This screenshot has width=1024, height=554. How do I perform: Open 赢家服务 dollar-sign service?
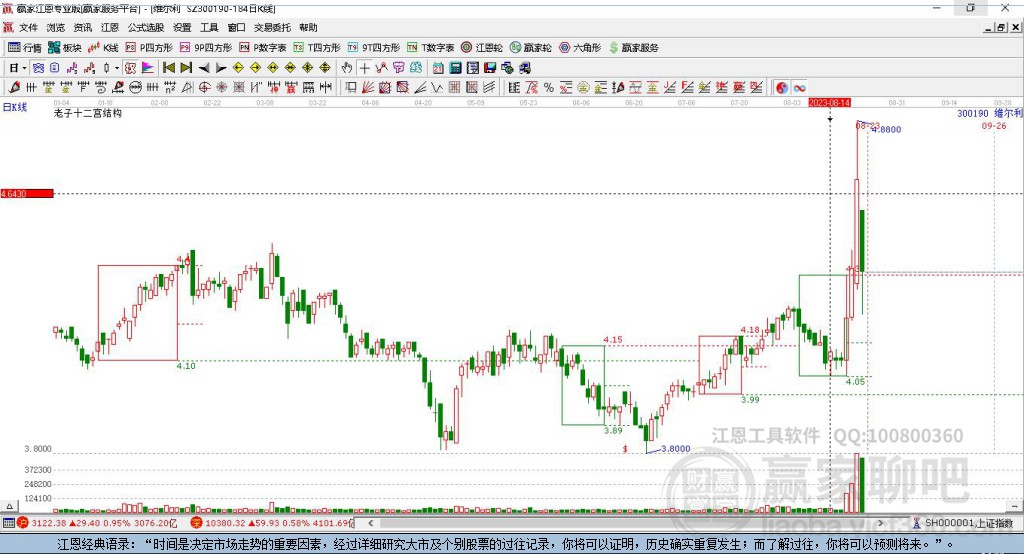(633, 48)
